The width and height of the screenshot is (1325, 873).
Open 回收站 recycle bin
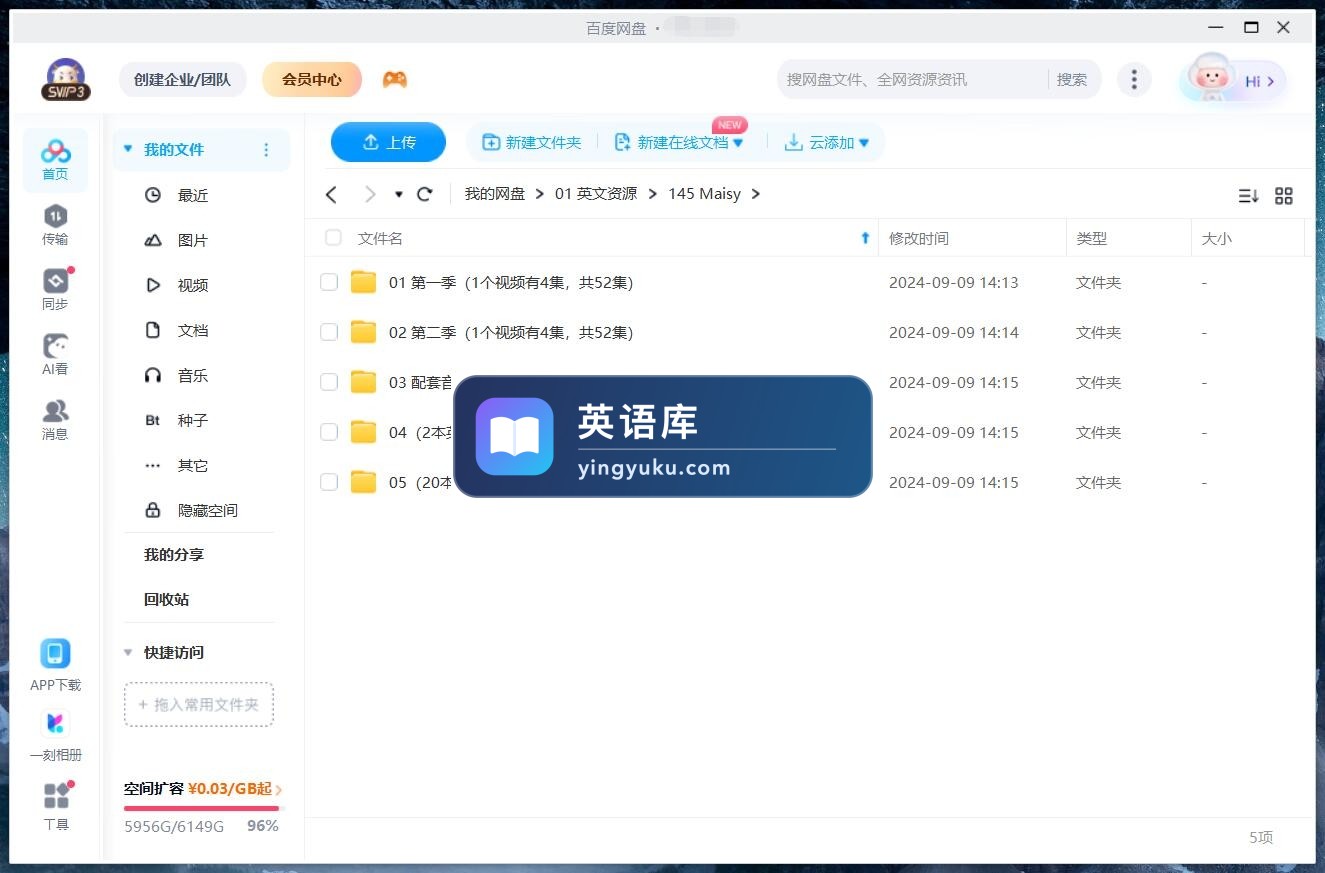166,599
